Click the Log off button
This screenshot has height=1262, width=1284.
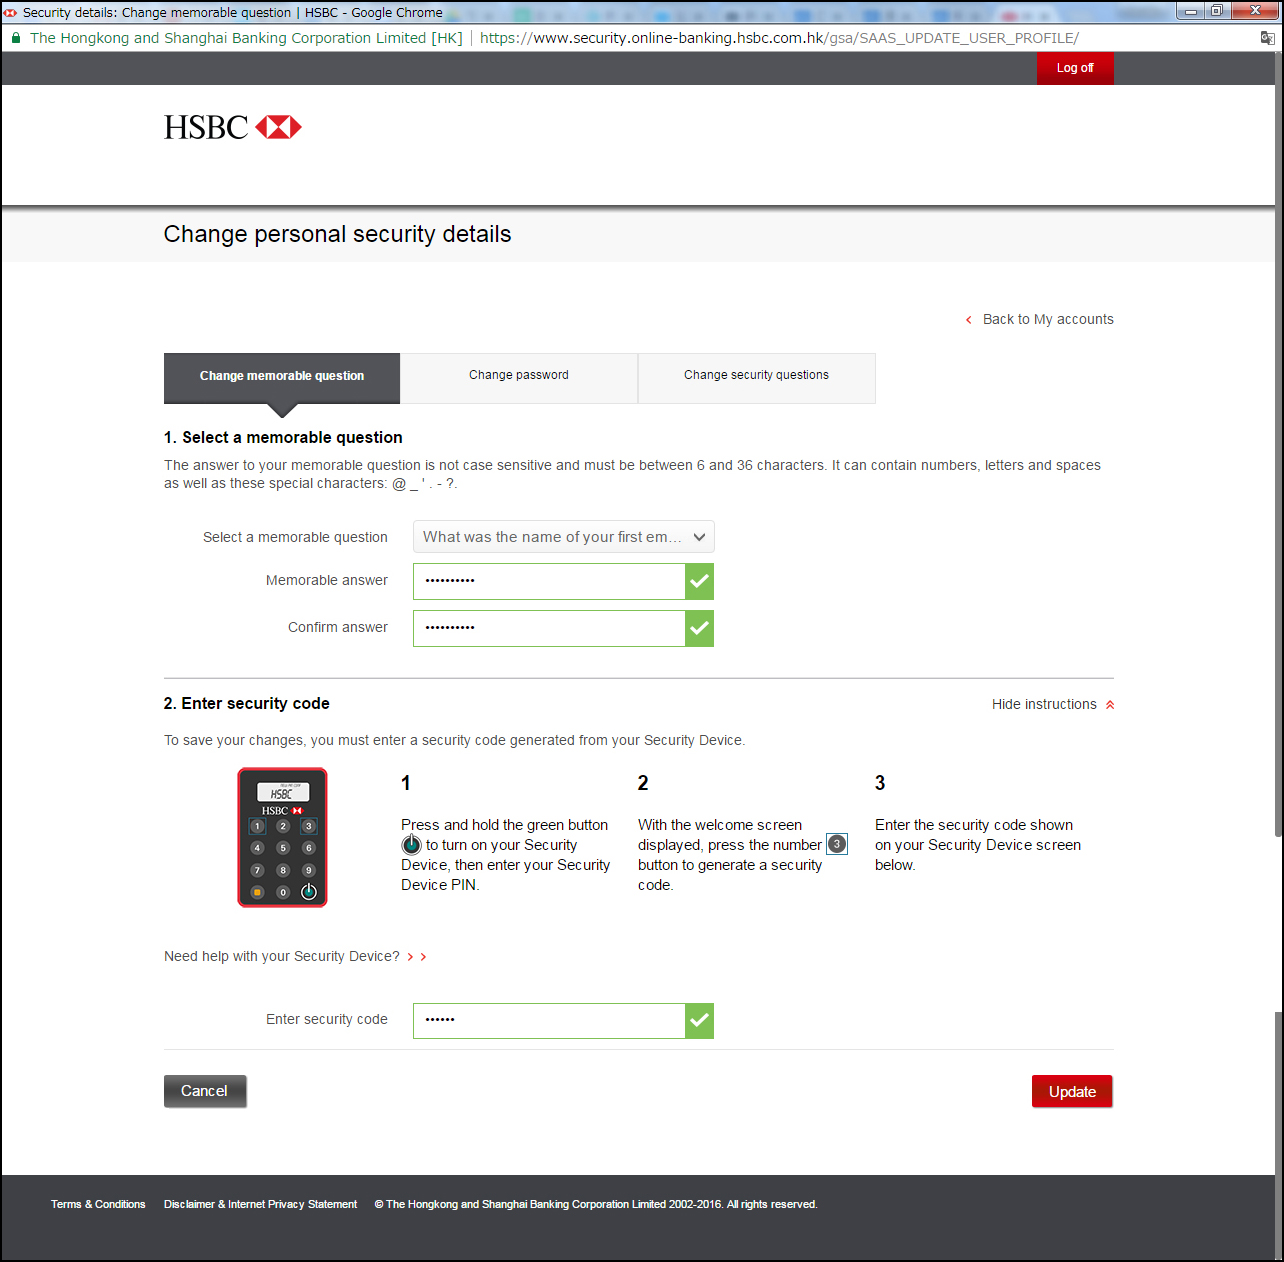1075,68
